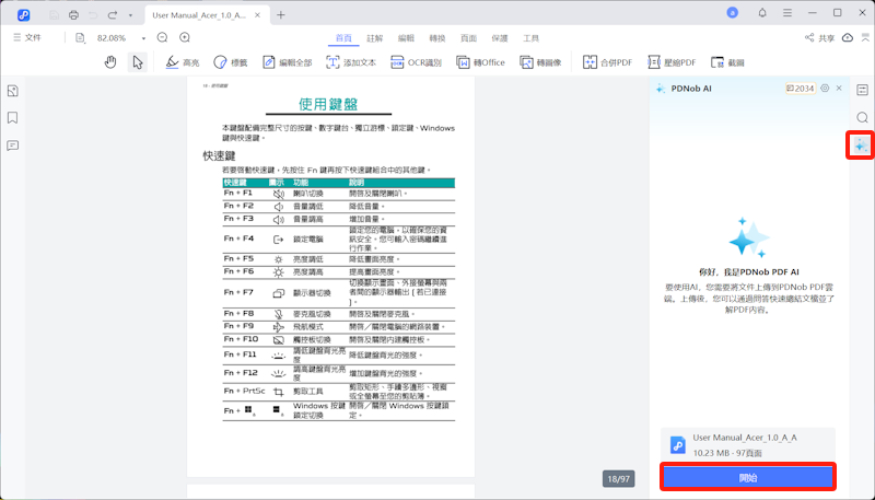875x500 pixels.
Task: Add a new document tab
Action: coord(281,15)
